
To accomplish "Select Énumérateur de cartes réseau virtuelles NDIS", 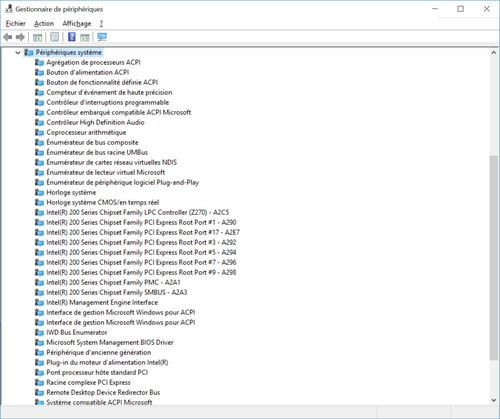I will point(112,162).
